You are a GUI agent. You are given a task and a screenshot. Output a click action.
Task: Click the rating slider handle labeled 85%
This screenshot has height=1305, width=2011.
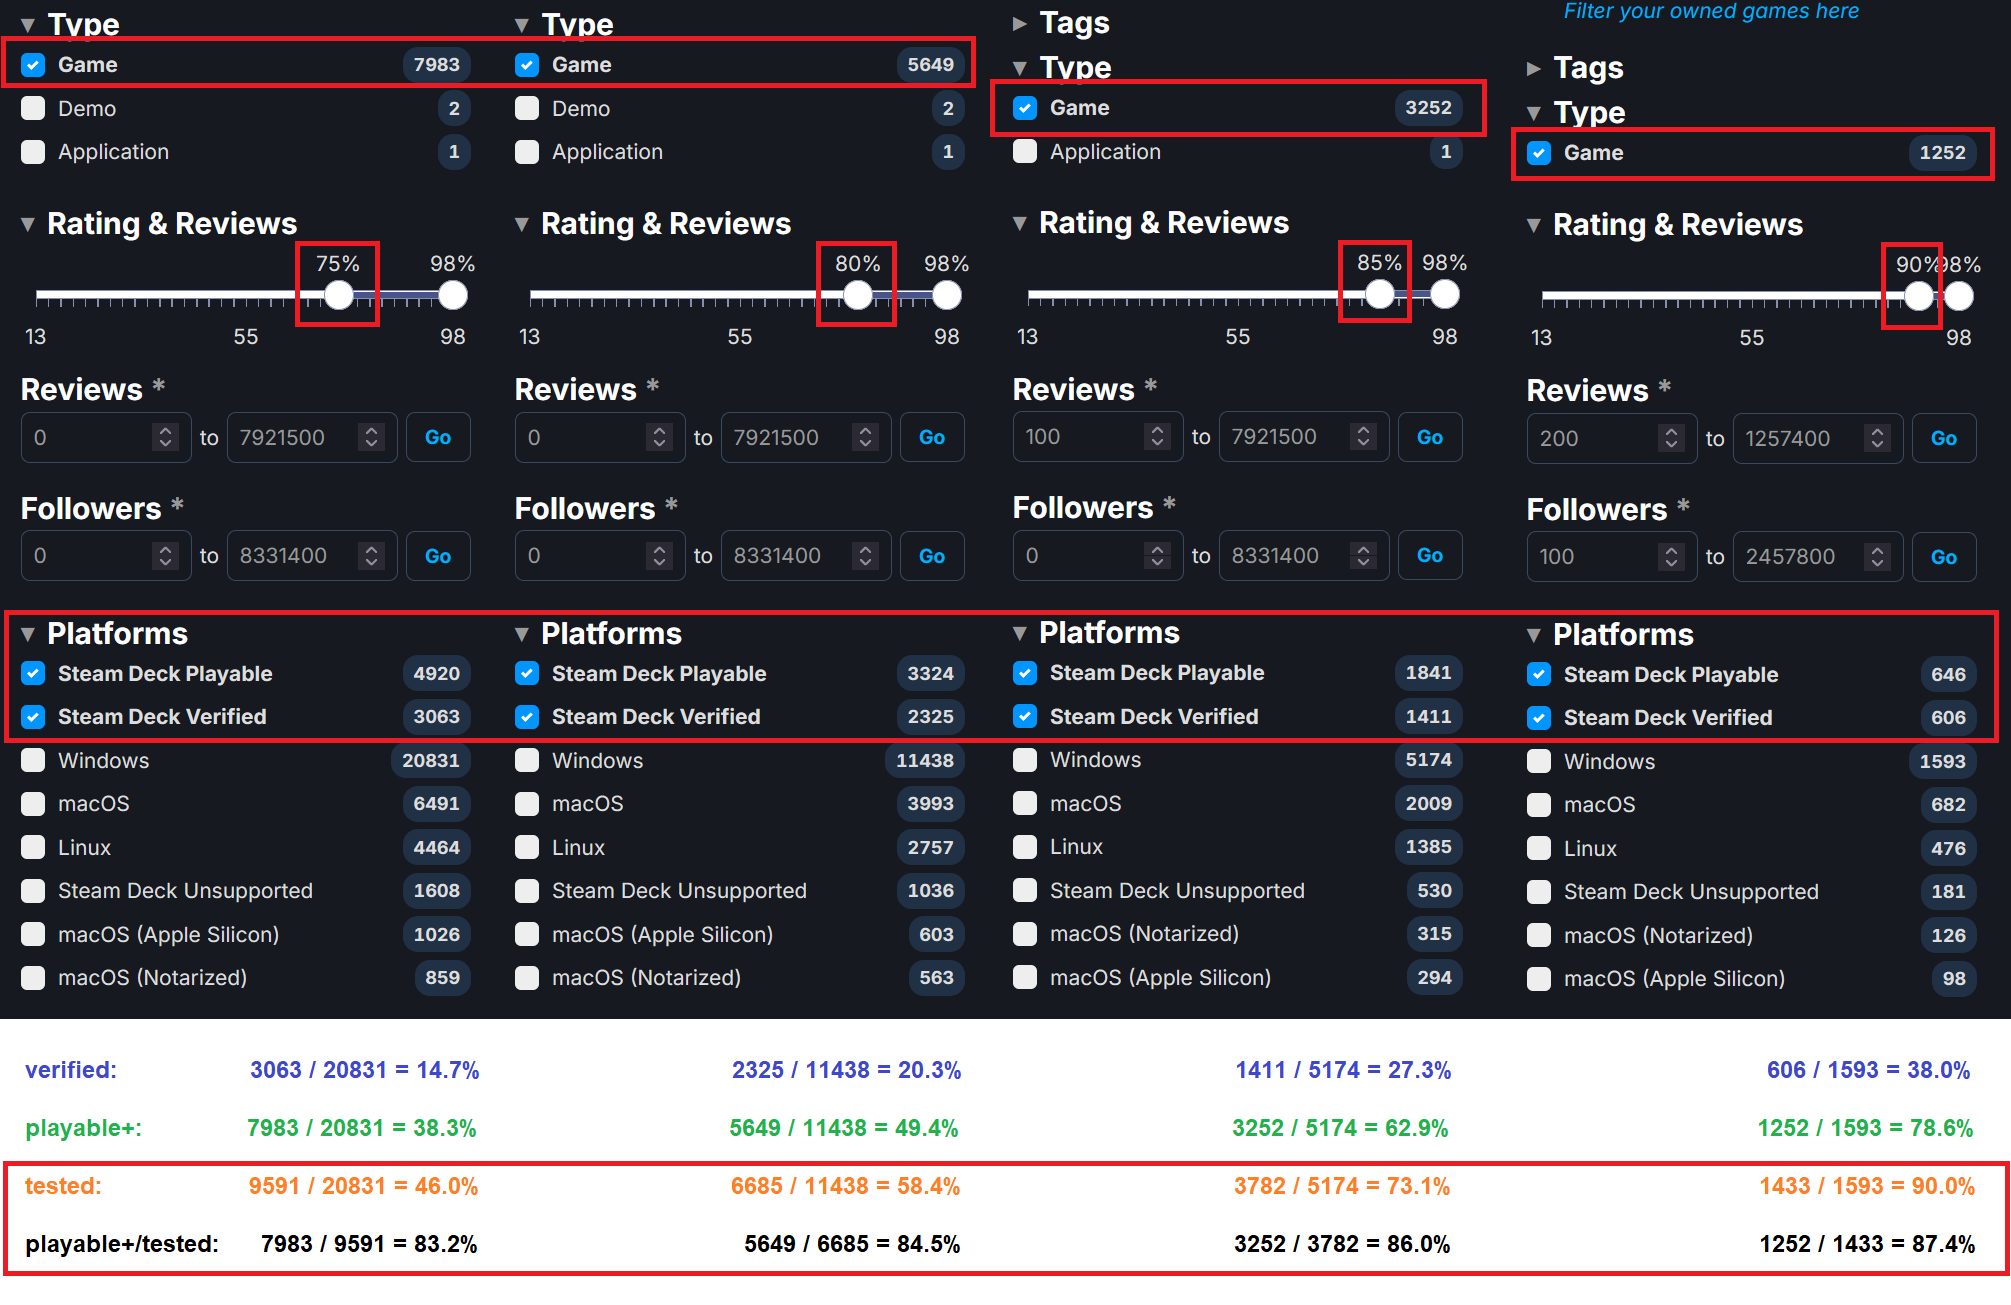[x=1379, y=295]
